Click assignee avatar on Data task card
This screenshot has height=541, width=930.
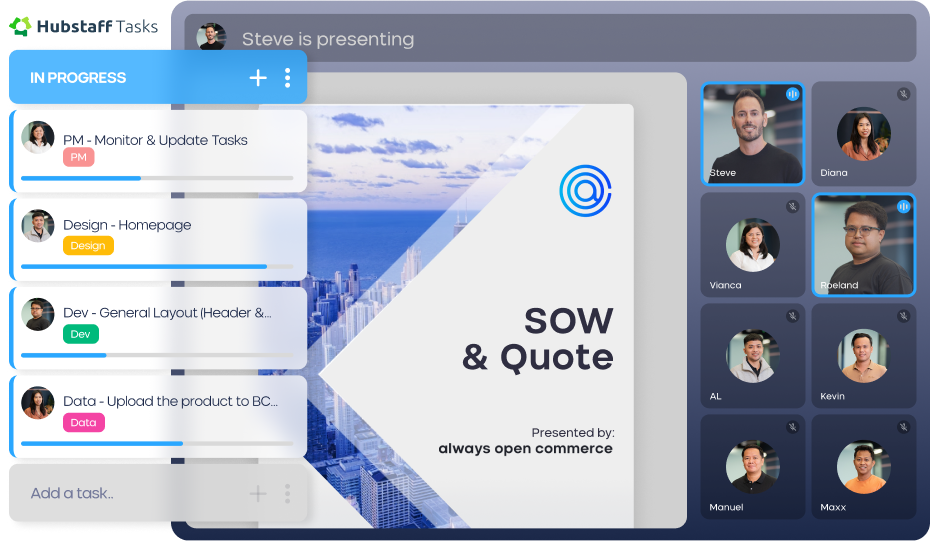(38, 403)
